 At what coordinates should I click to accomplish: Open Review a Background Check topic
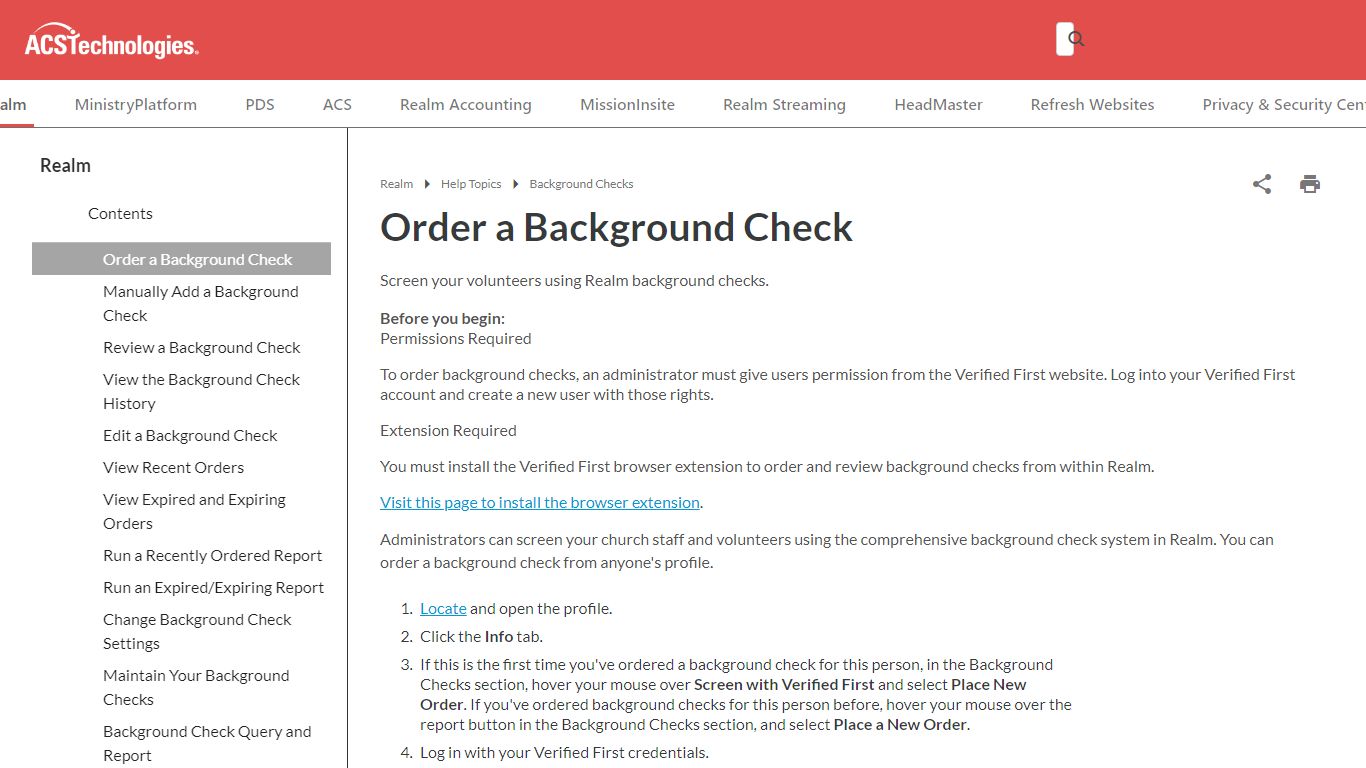point(202,347)
